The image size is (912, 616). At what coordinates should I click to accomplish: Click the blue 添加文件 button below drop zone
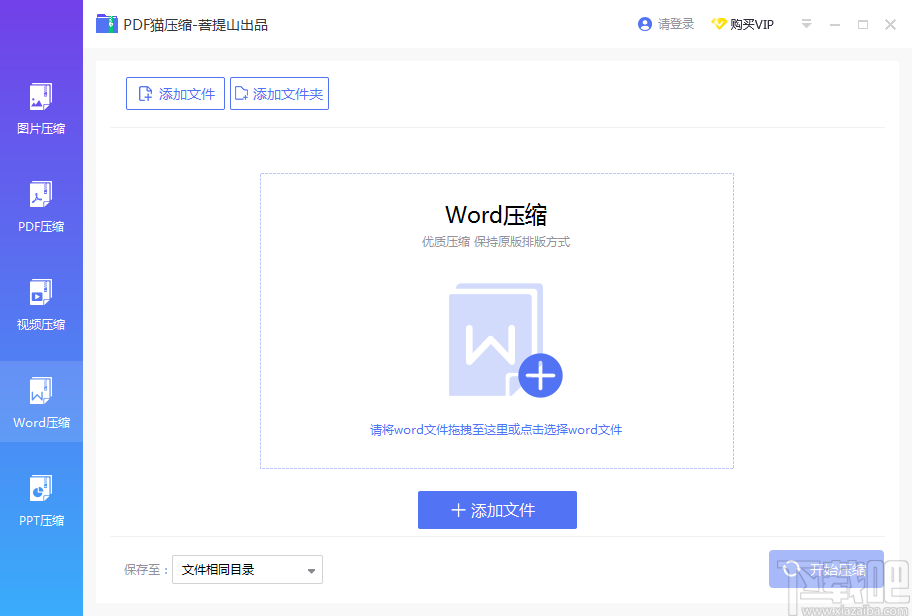click(x=497, y=510)
